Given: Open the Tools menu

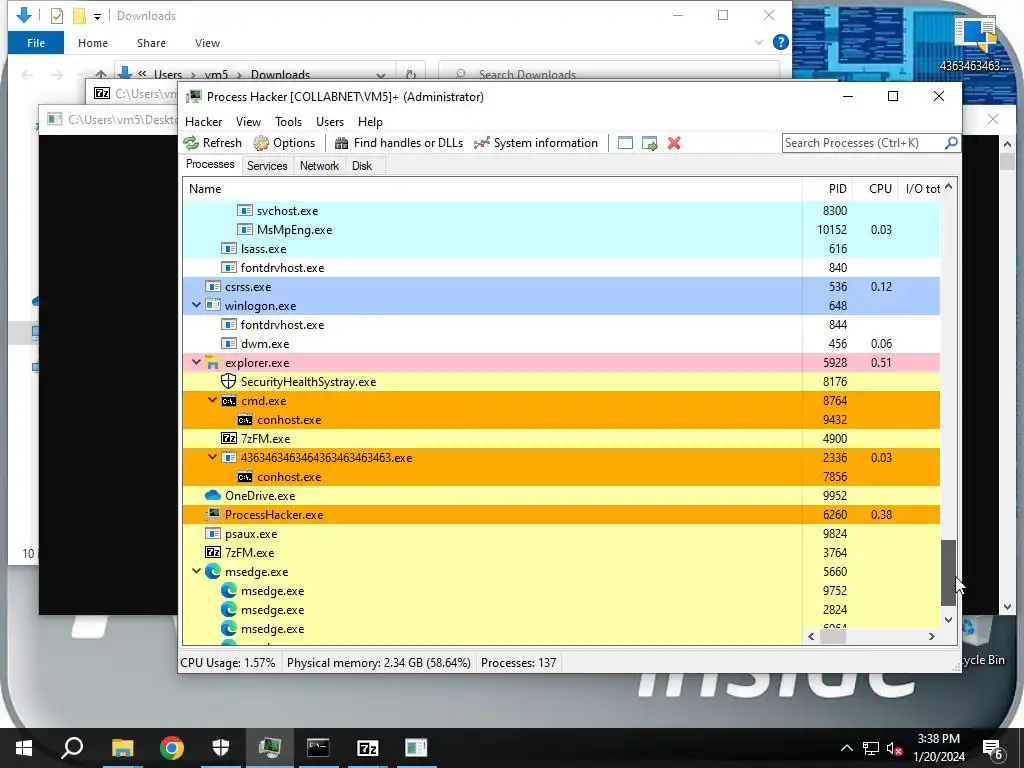Looking at the screenshot, I should pos(288,122).
